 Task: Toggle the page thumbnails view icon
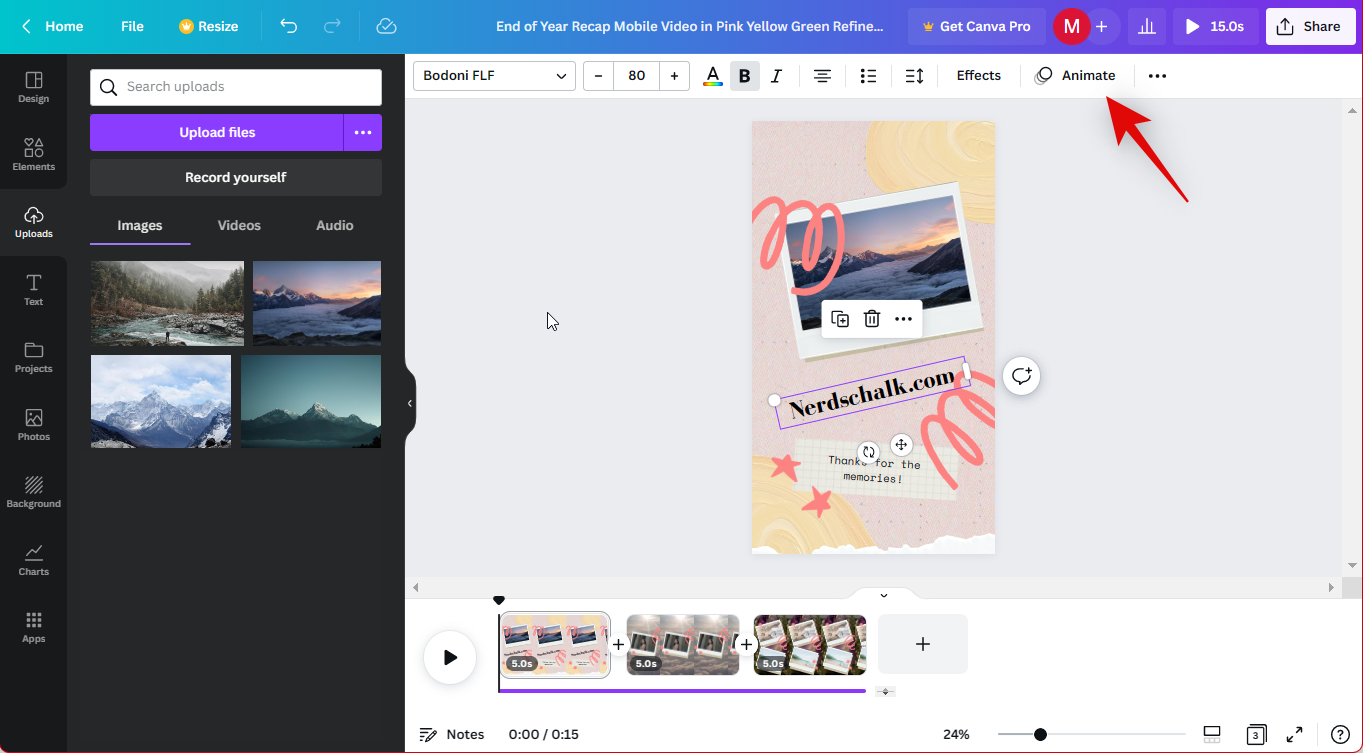coord(1212,734)
